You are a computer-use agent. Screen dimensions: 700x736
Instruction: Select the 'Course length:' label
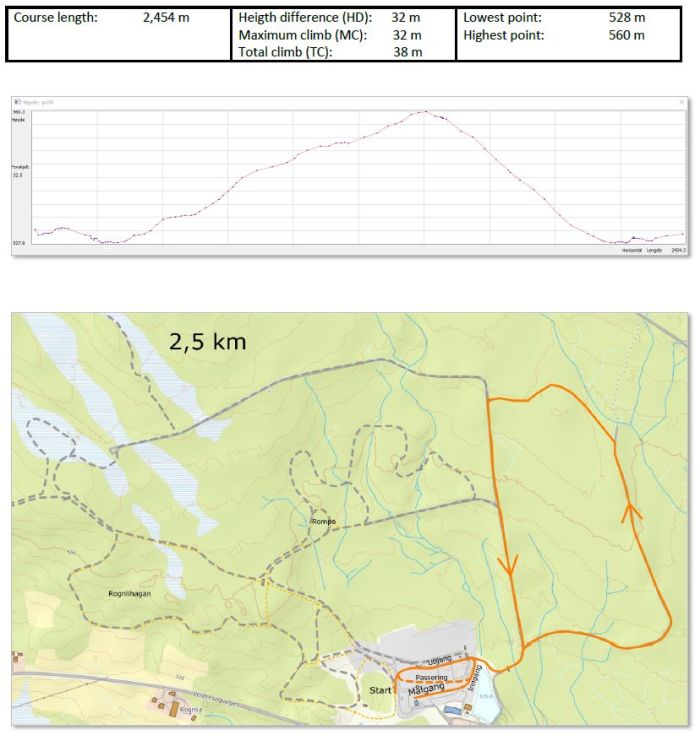click(x=56, y=18)
